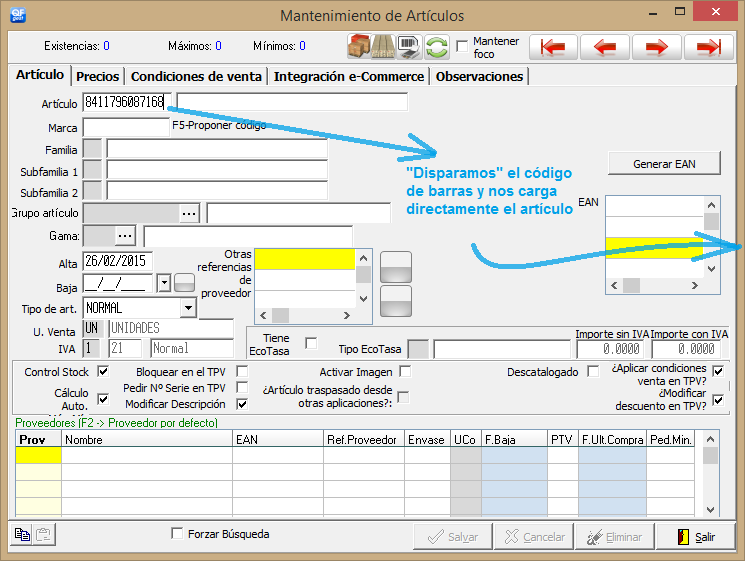Toggle Modificar Descripción checkbox

tap(242, 404)
